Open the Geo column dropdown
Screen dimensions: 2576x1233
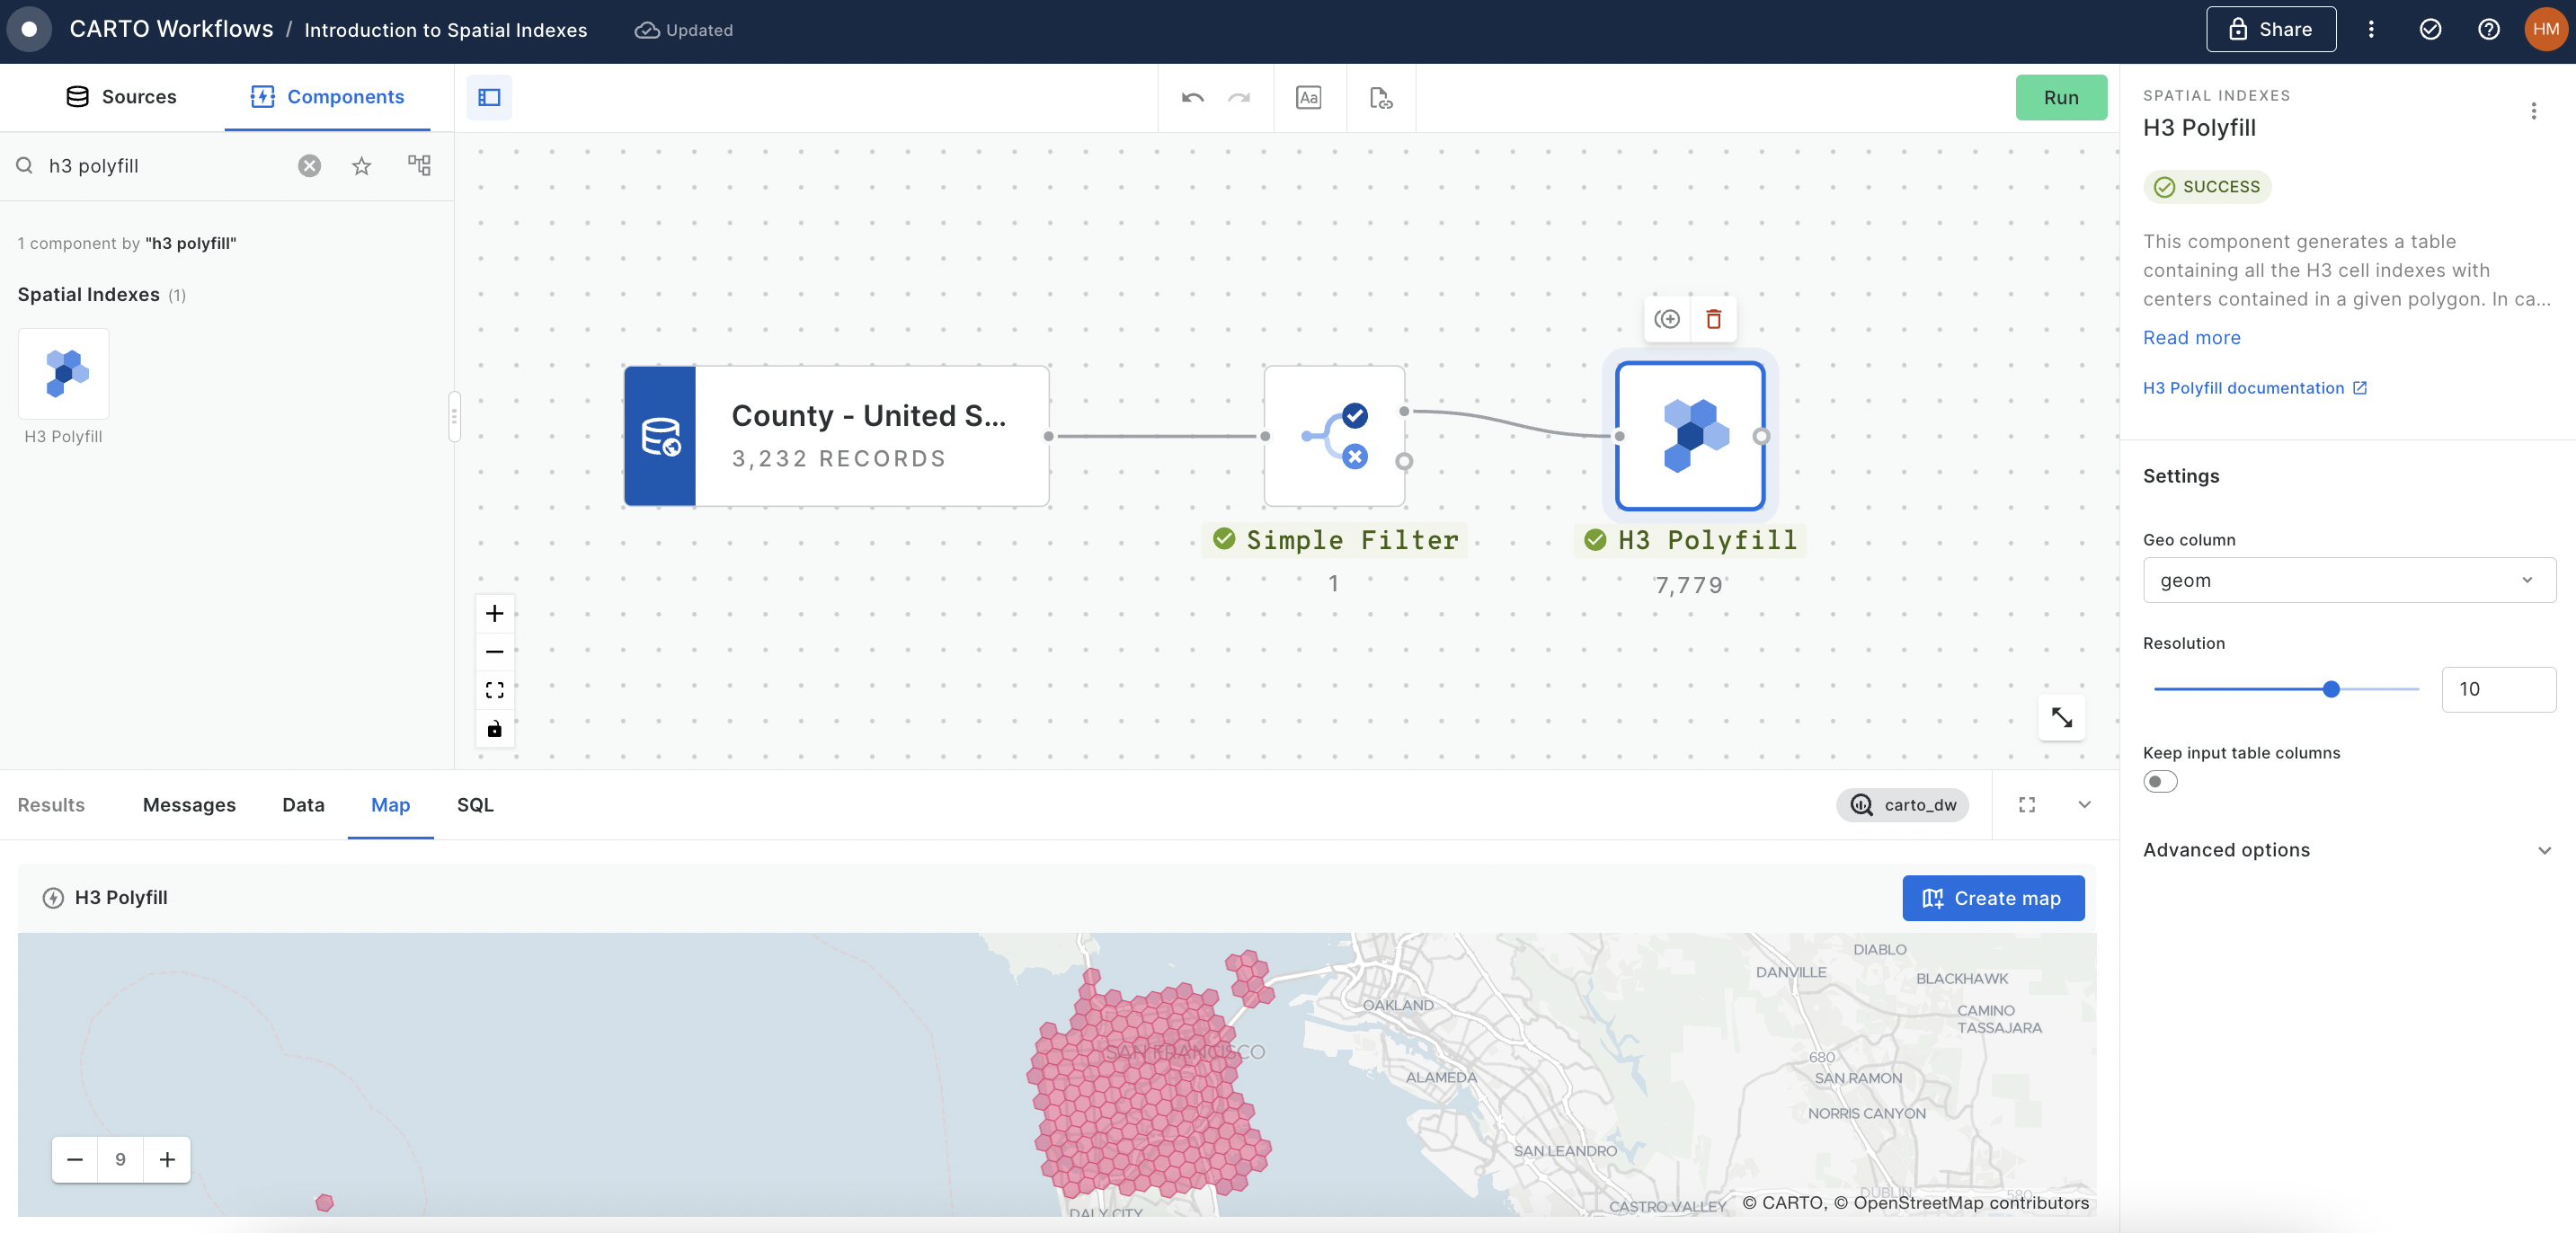tap(2349, 580)
